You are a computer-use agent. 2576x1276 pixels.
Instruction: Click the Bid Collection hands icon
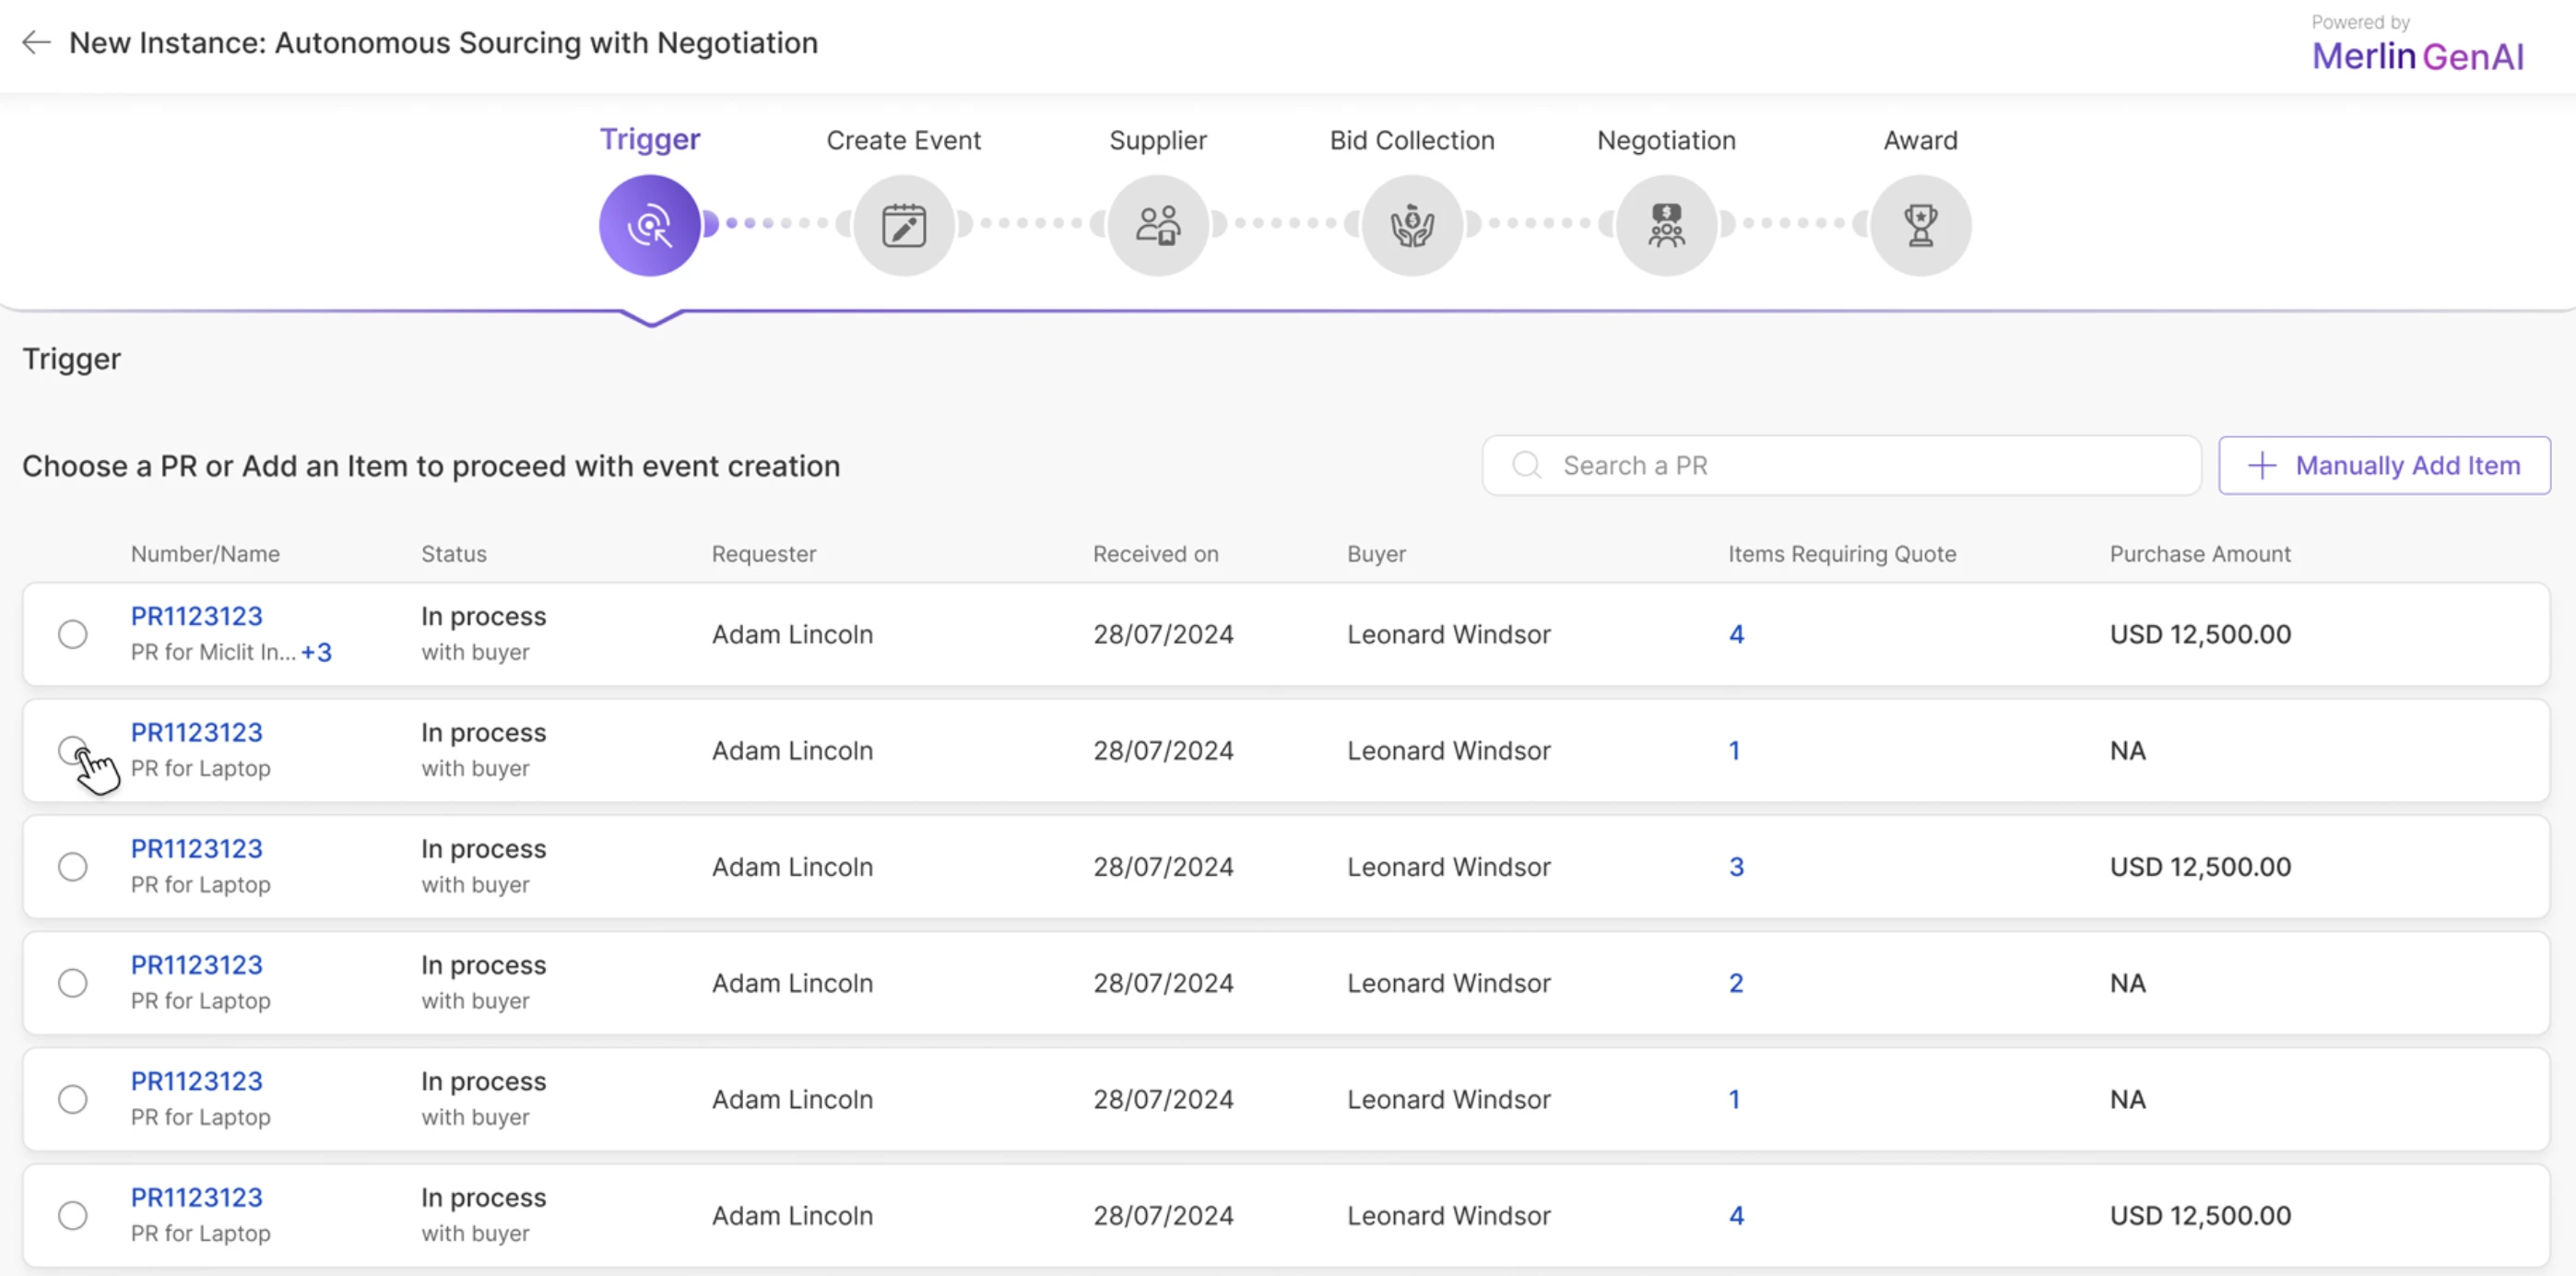pos(1412,225)
